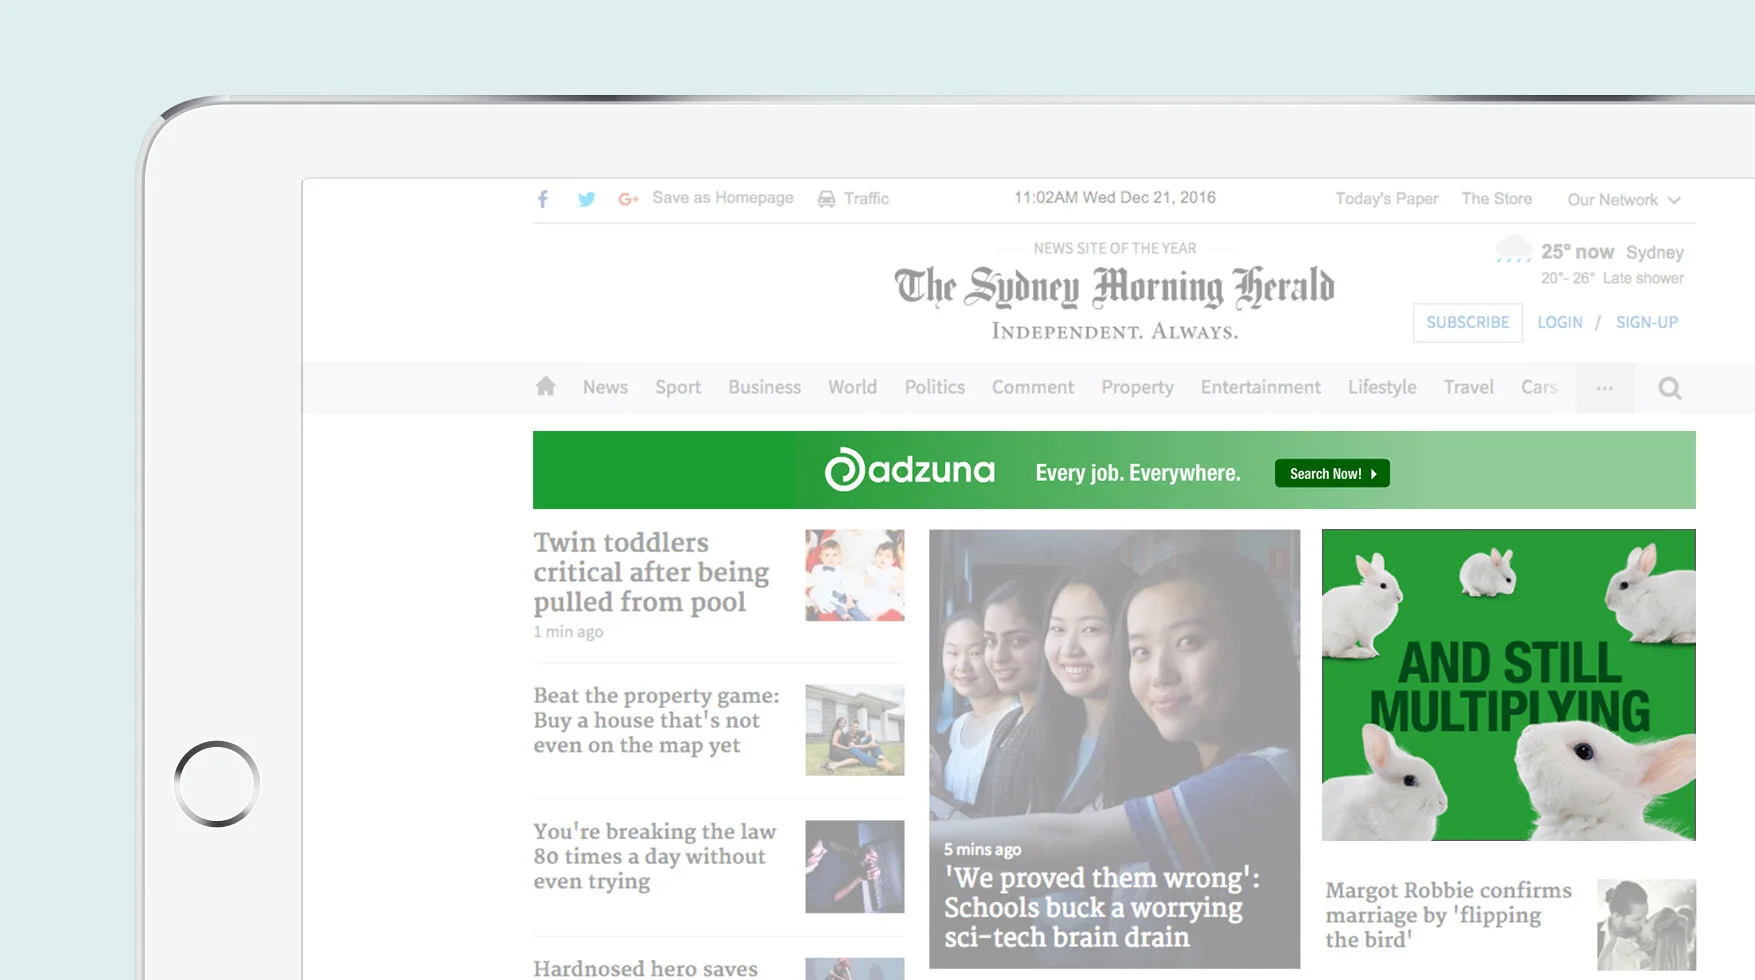Image resolution: width=1755 pixels, height=980 pixels.
Task: Read You're breaking the law article
Action: (654, 856)
